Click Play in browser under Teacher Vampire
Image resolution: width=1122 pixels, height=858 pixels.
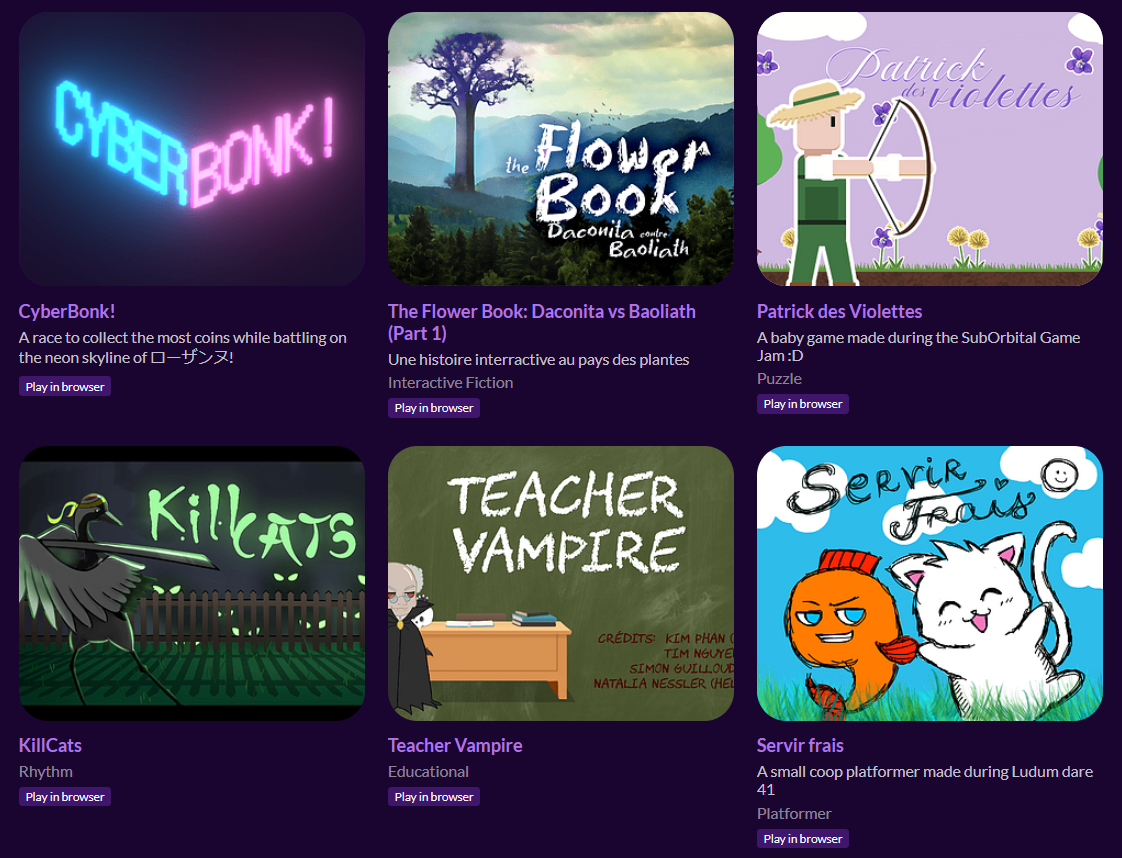(434, 796)
